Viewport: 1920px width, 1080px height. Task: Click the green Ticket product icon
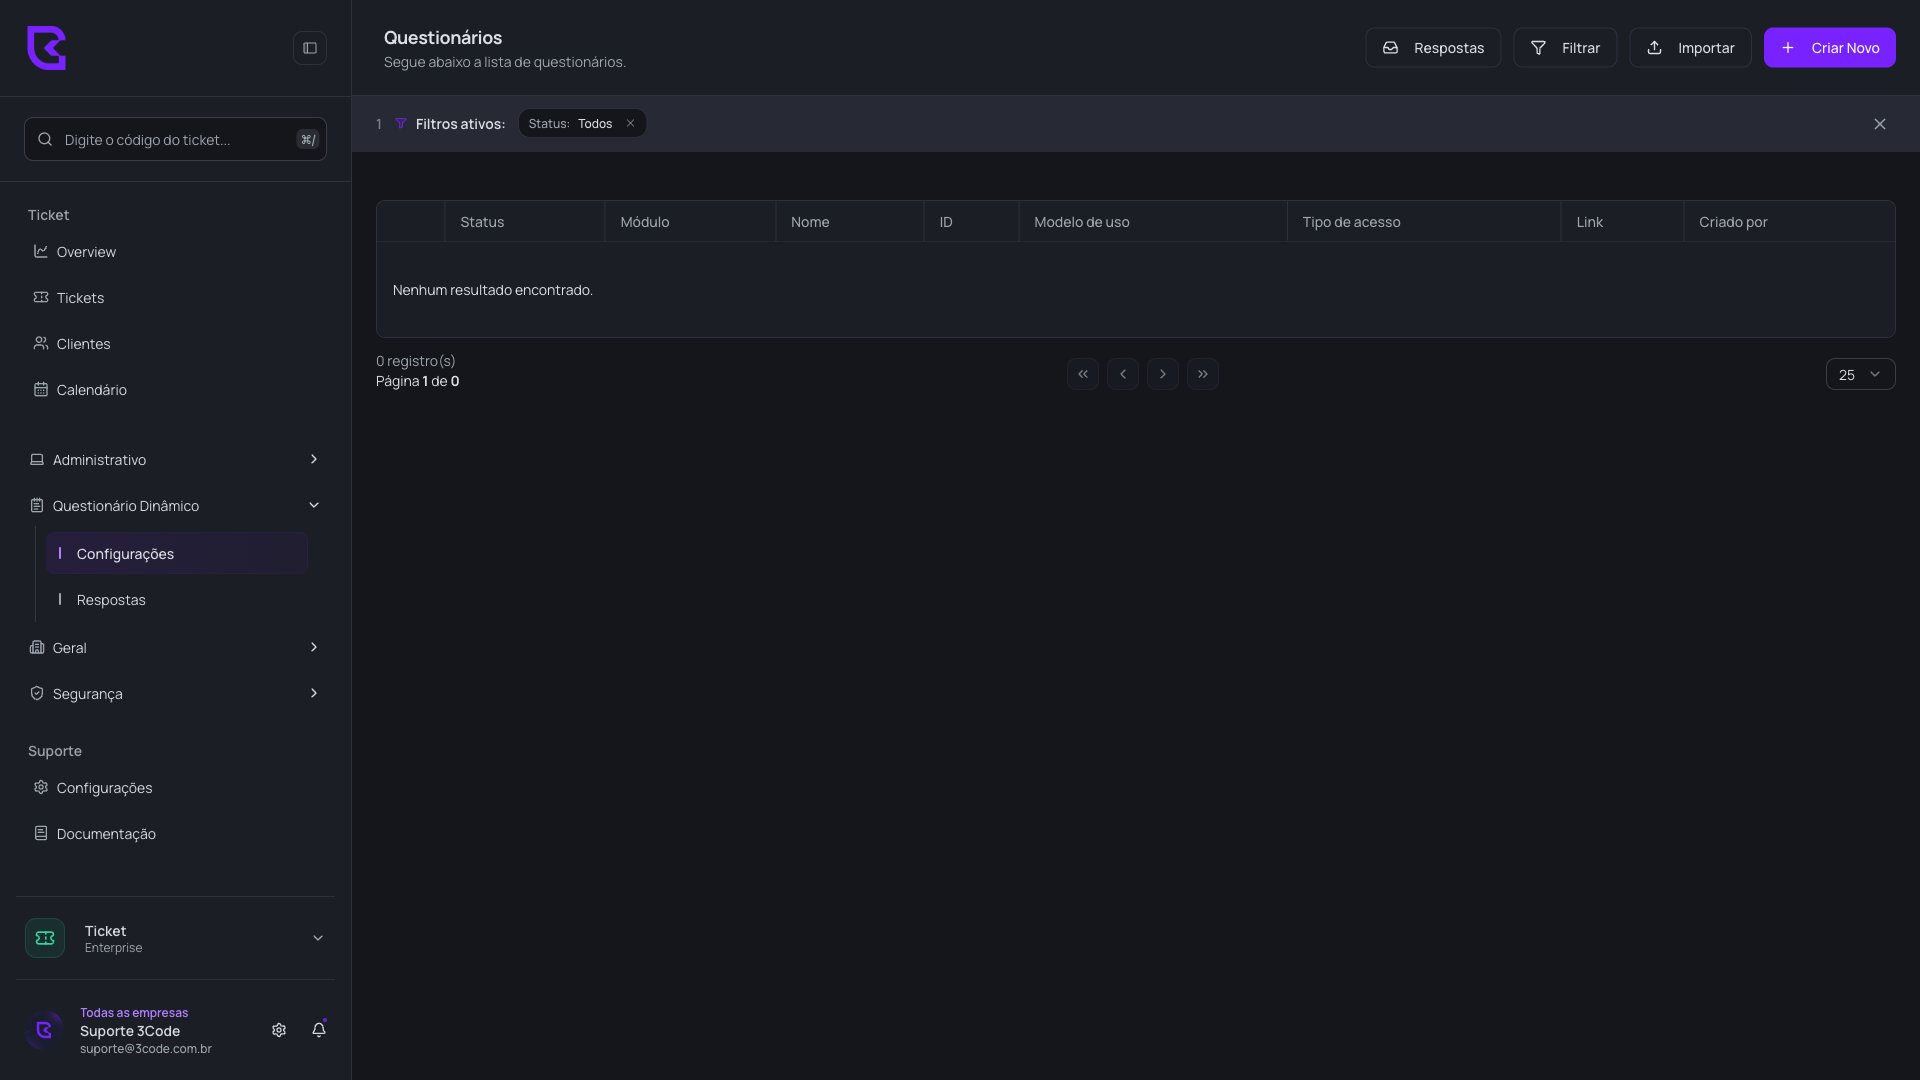click(45, 938)
